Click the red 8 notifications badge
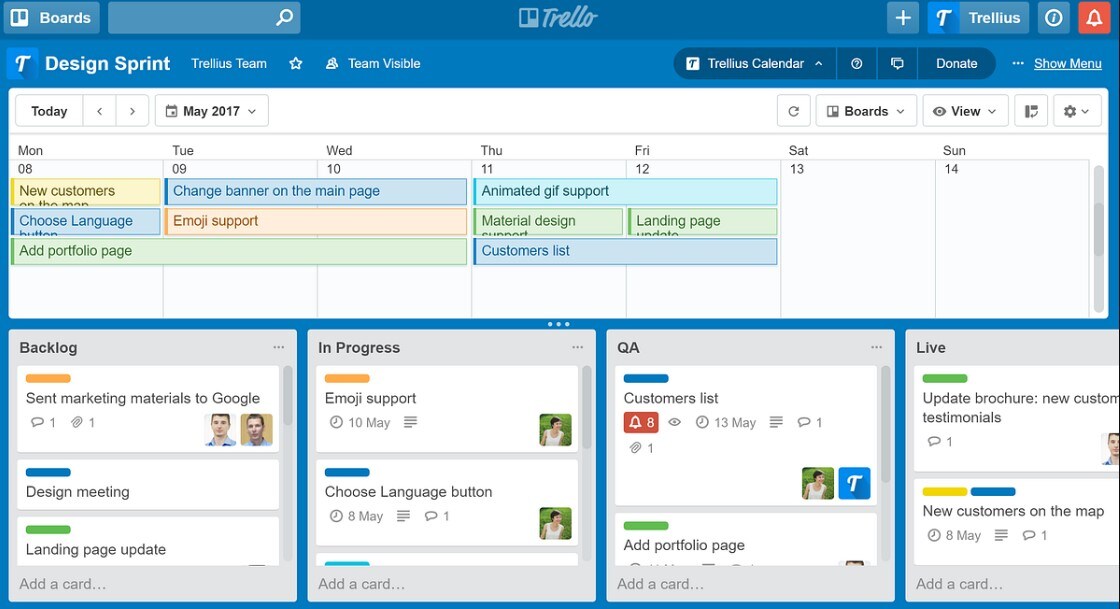1120x609 pixels. coord(641,423)
